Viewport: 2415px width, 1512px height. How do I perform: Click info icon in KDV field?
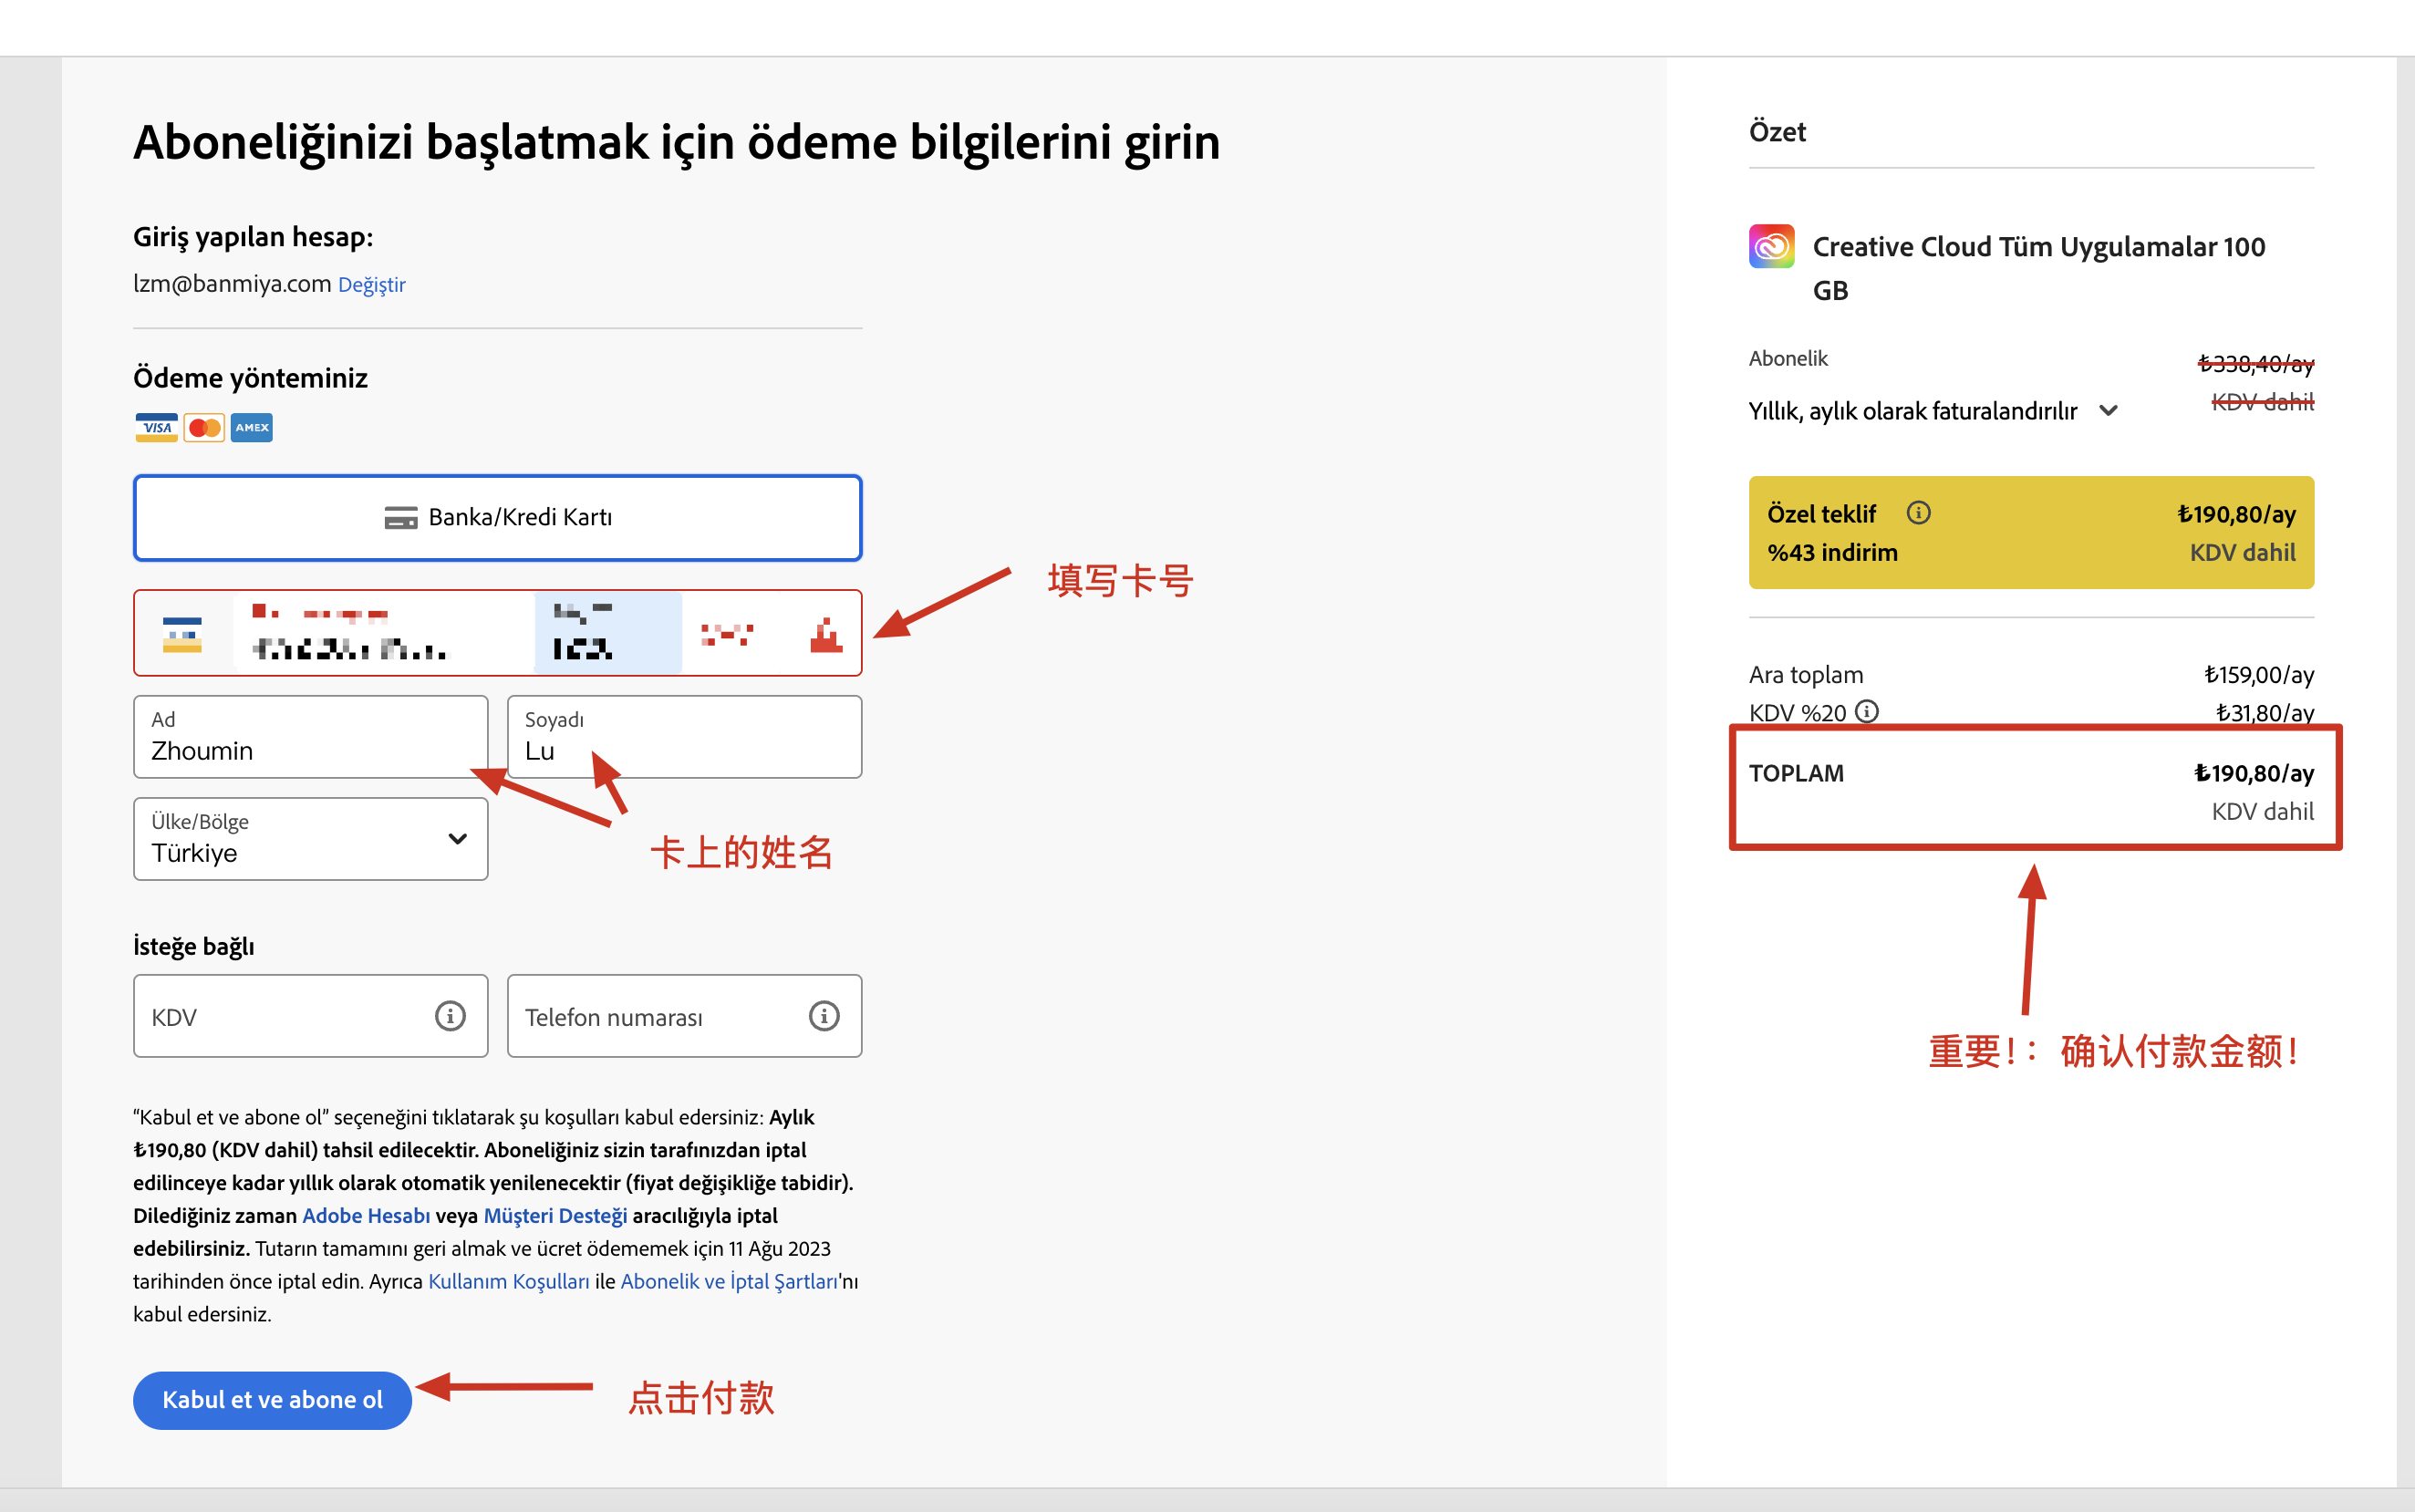point(450,1016)
